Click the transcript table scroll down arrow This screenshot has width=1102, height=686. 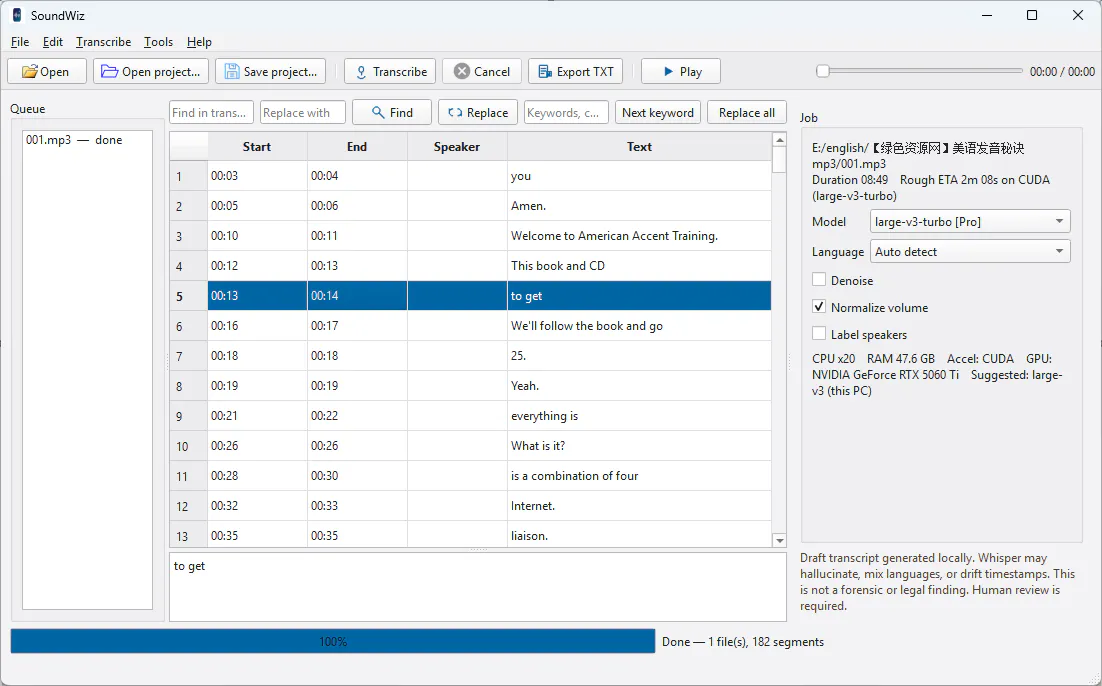point(779,541)
